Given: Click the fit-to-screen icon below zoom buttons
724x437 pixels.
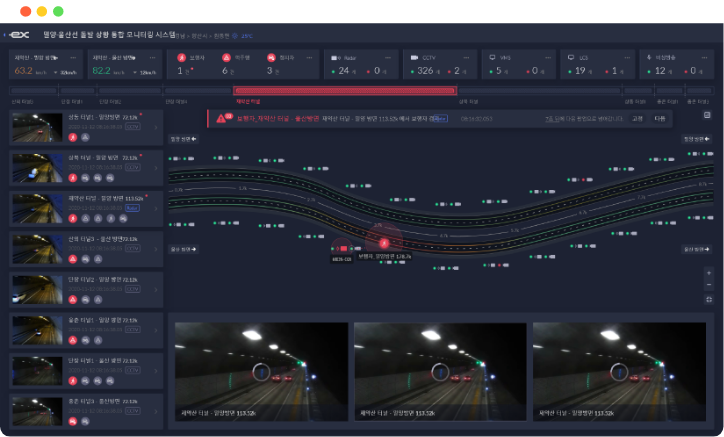Looking at the screenshot, I should (x=708, y=299).
